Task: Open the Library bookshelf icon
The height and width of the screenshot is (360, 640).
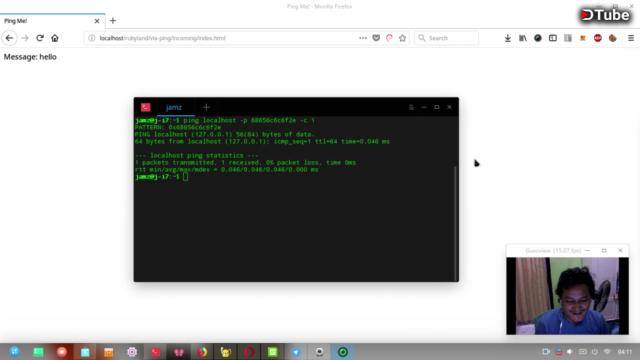Action: 523,38
